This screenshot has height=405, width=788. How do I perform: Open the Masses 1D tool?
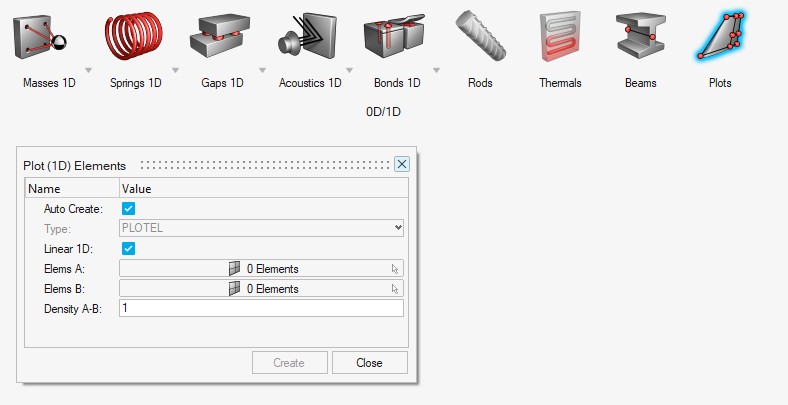coord(40,38)
